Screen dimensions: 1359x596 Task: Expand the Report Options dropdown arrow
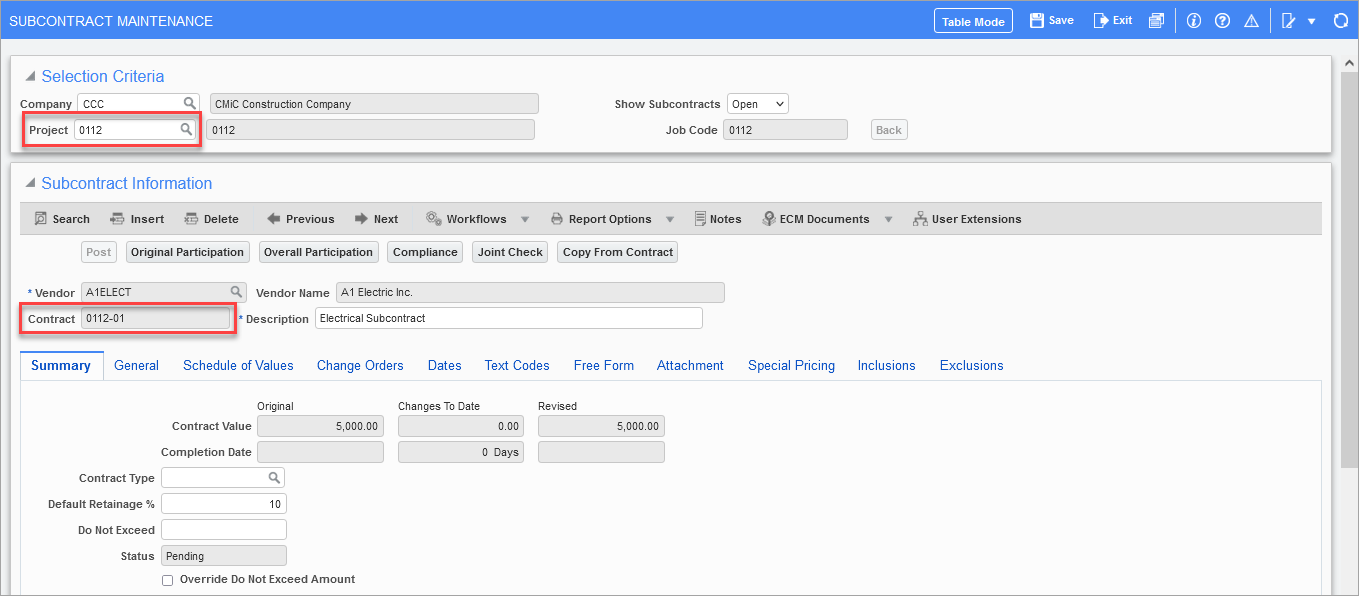pyautogui.click(x=670, y=219)
